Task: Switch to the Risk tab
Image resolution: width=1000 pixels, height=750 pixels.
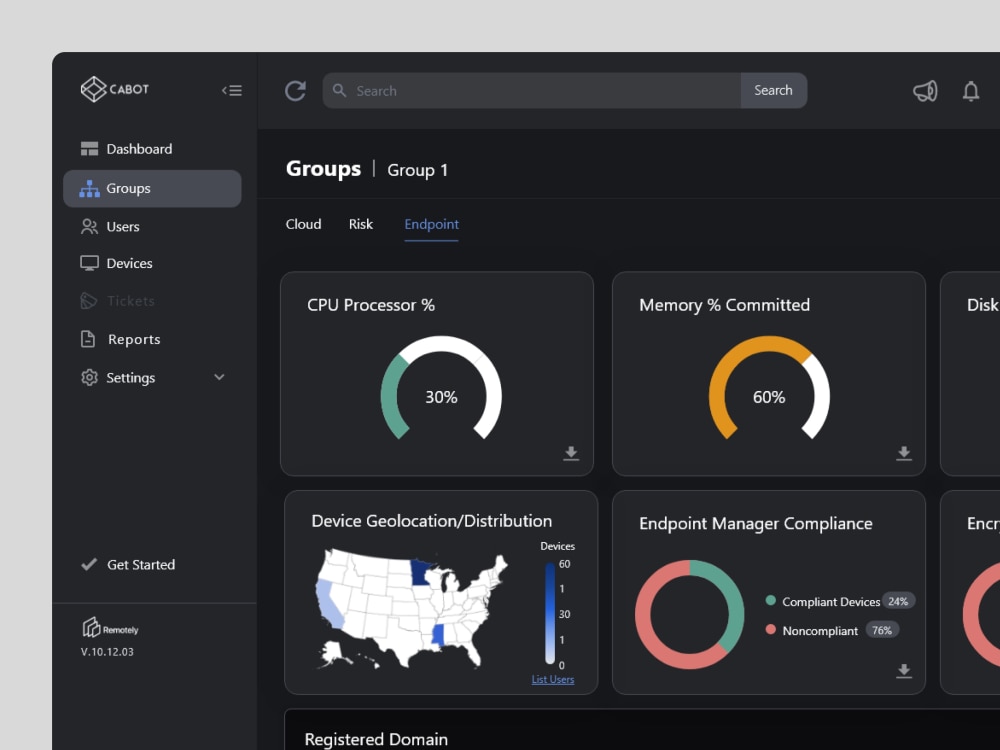Action: pos(360,224)
